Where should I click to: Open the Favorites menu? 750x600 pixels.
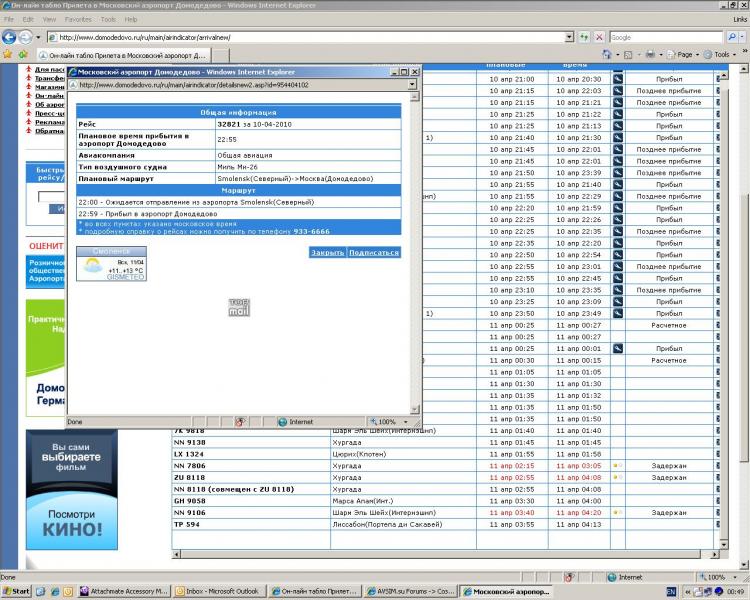click(x=77, y=19)
